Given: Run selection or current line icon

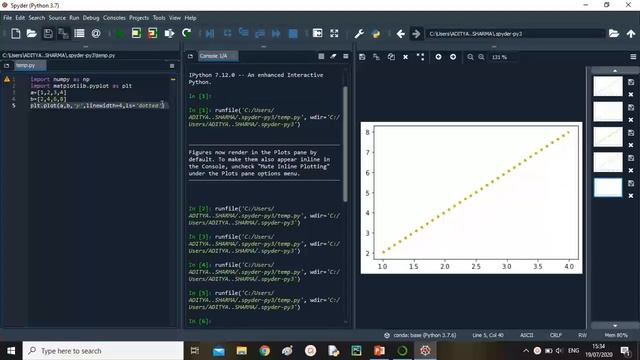Looking at the screenshot, I should (169, 33).
